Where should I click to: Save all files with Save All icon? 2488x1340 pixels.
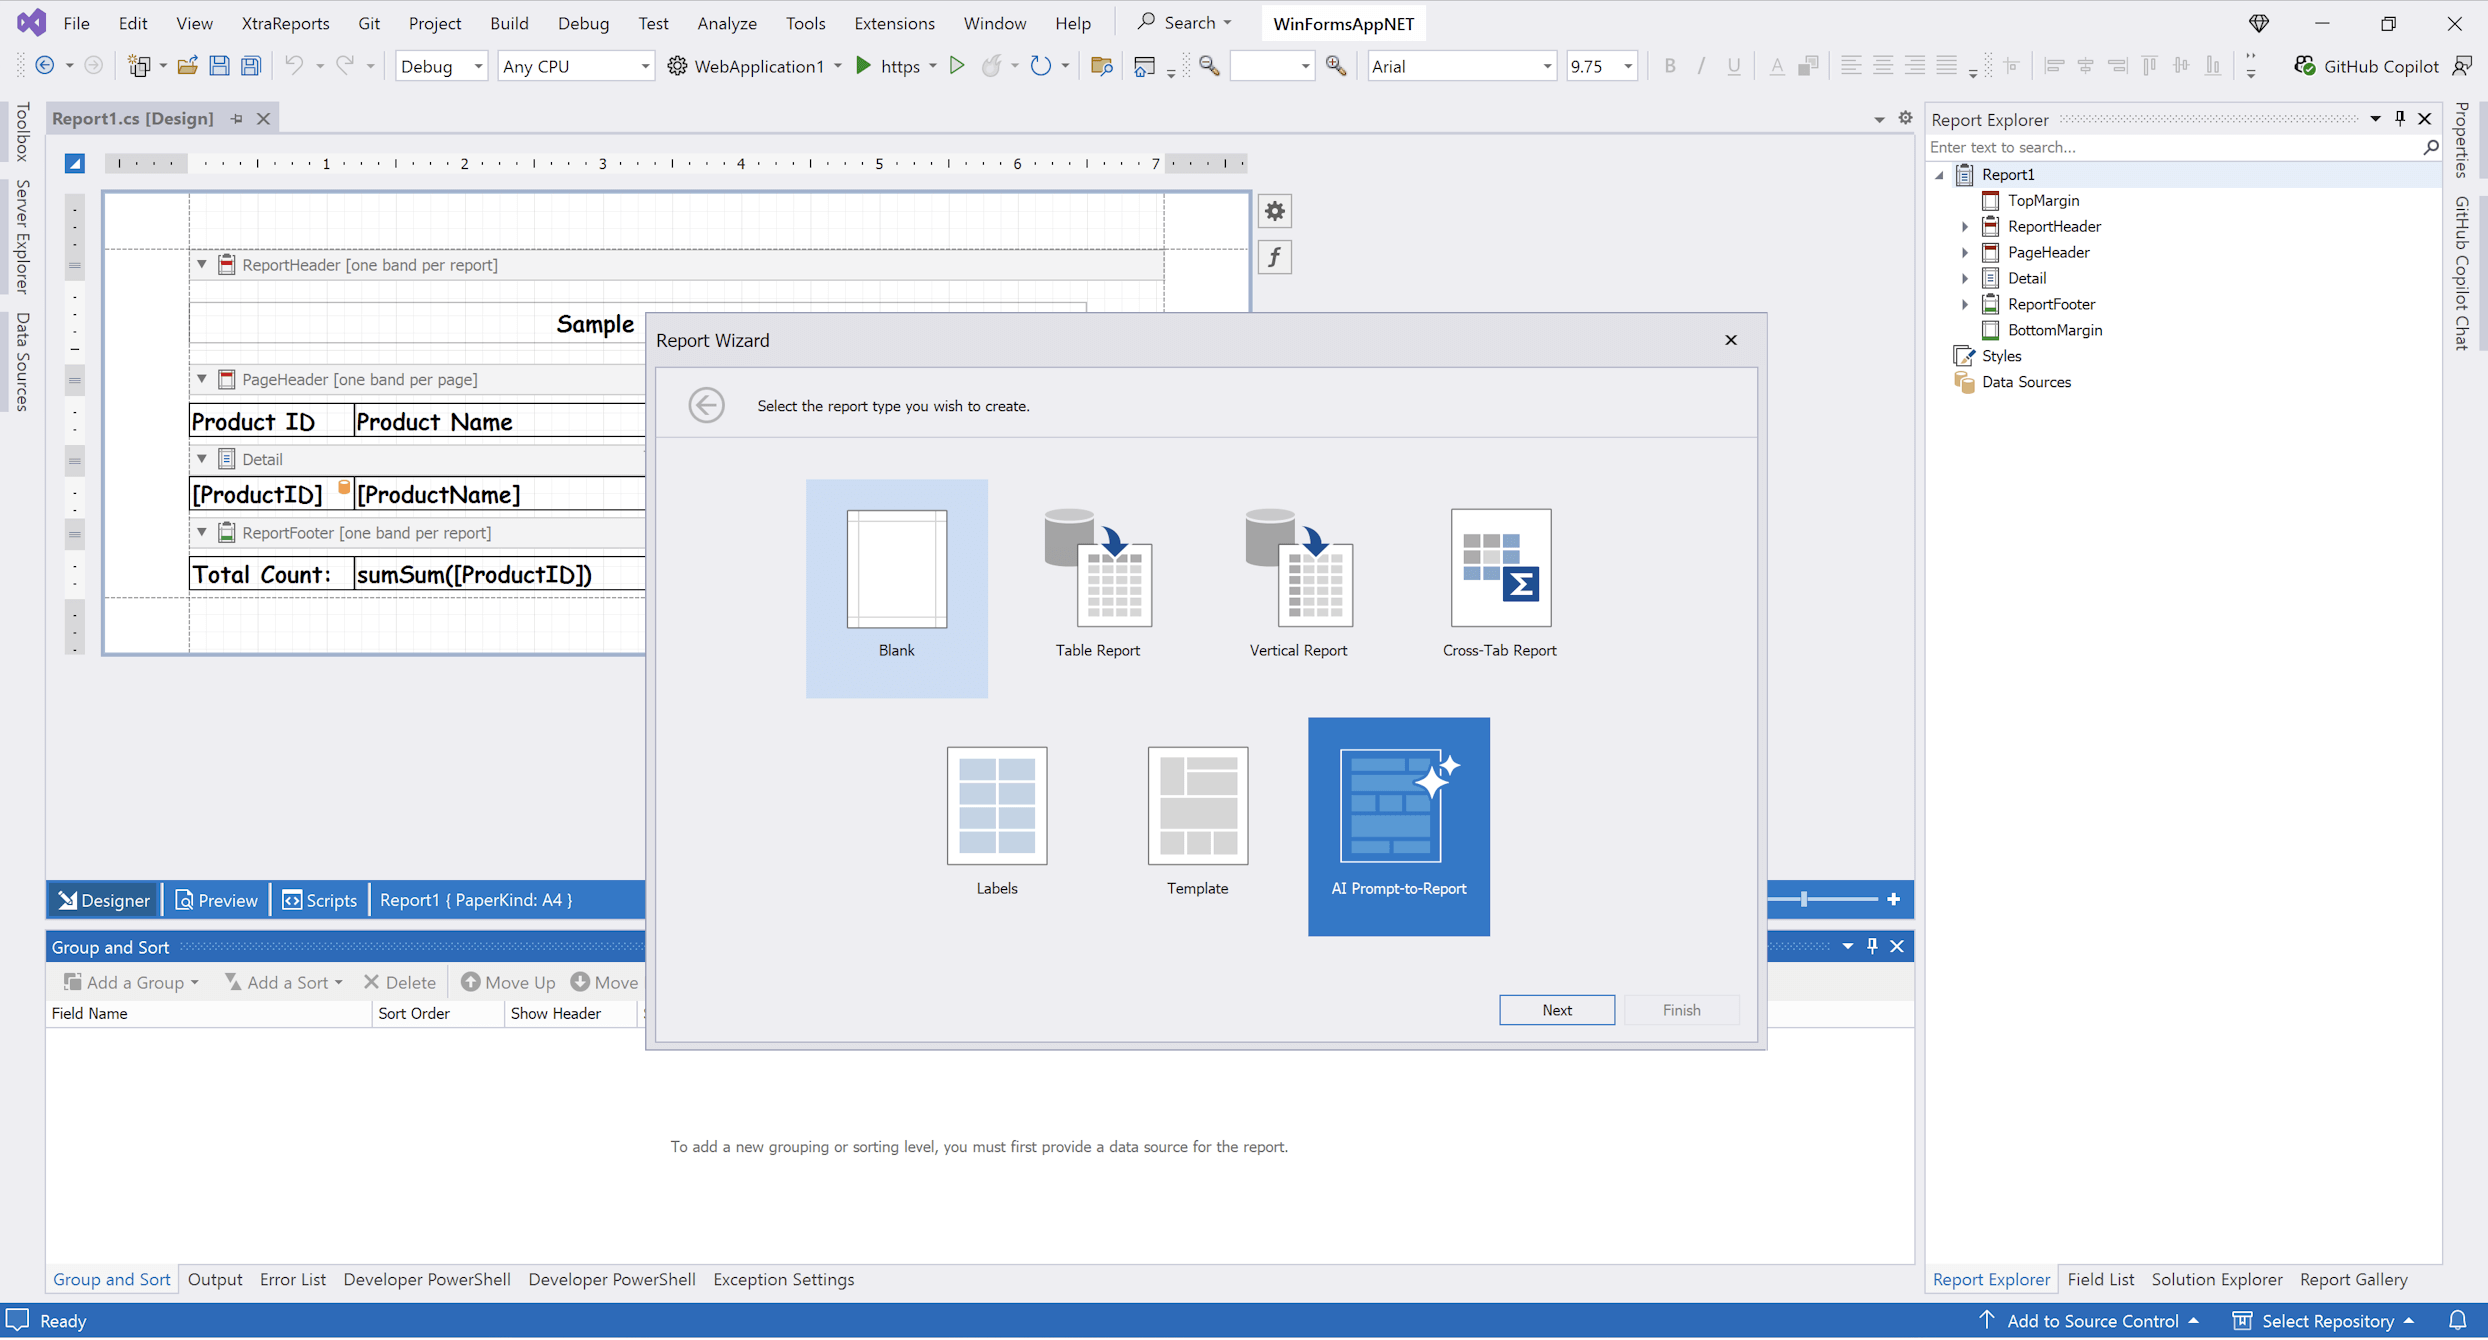(250, 65)
